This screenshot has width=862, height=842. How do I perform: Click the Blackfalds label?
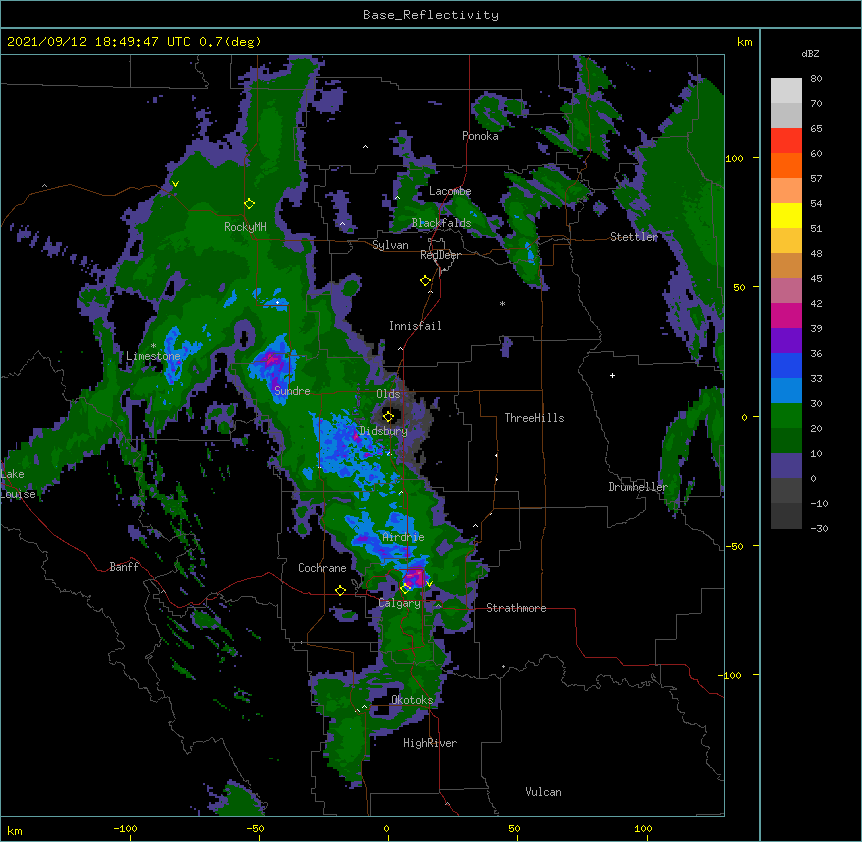[x=441, y=223]
